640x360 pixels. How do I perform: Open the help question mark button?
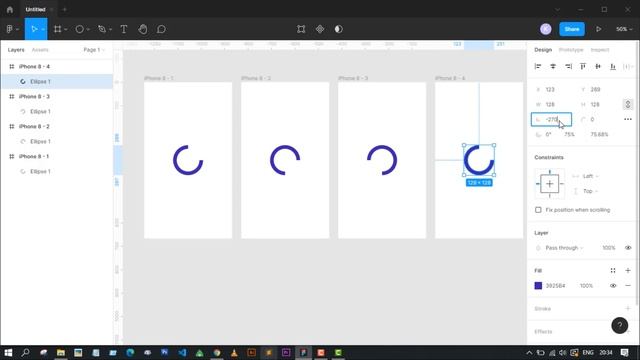[x=620, y=325]
